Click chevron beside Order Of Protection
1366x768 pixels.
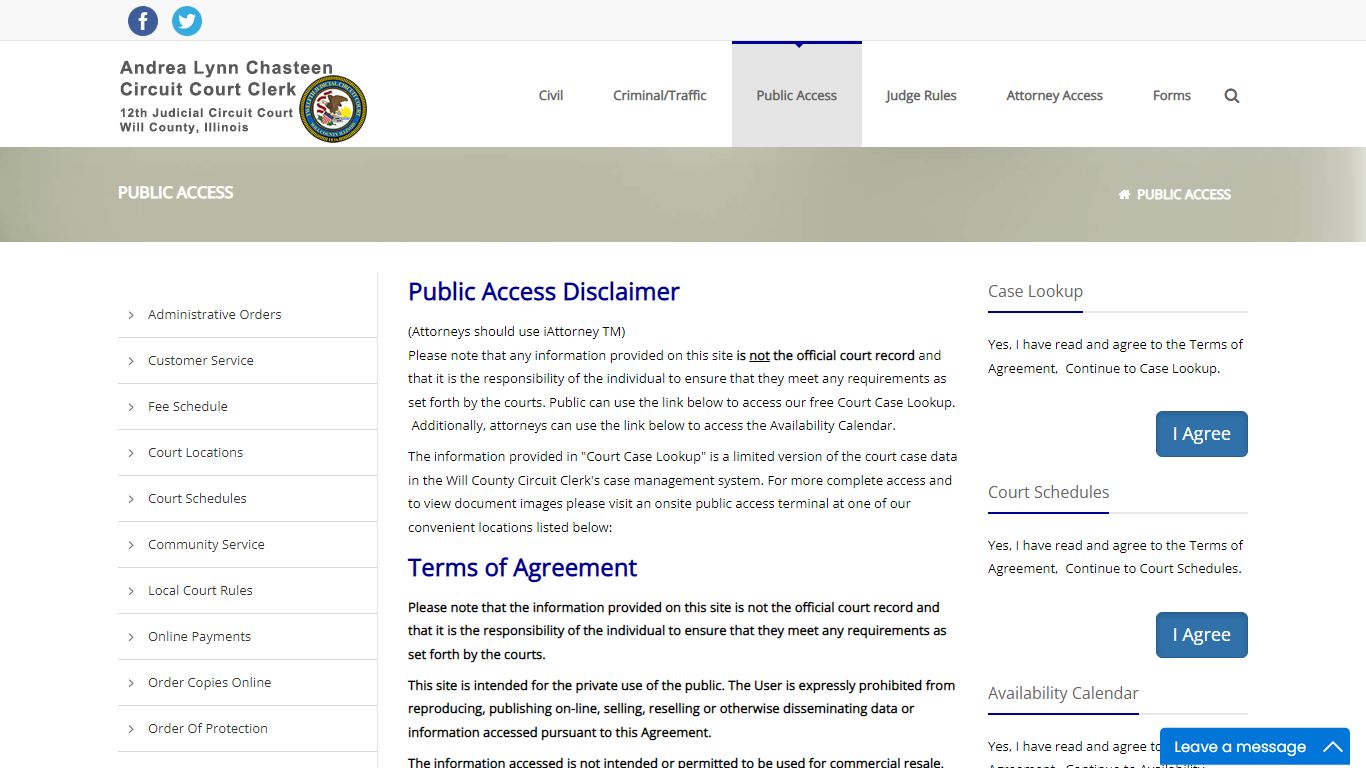[x=131, y=729]
